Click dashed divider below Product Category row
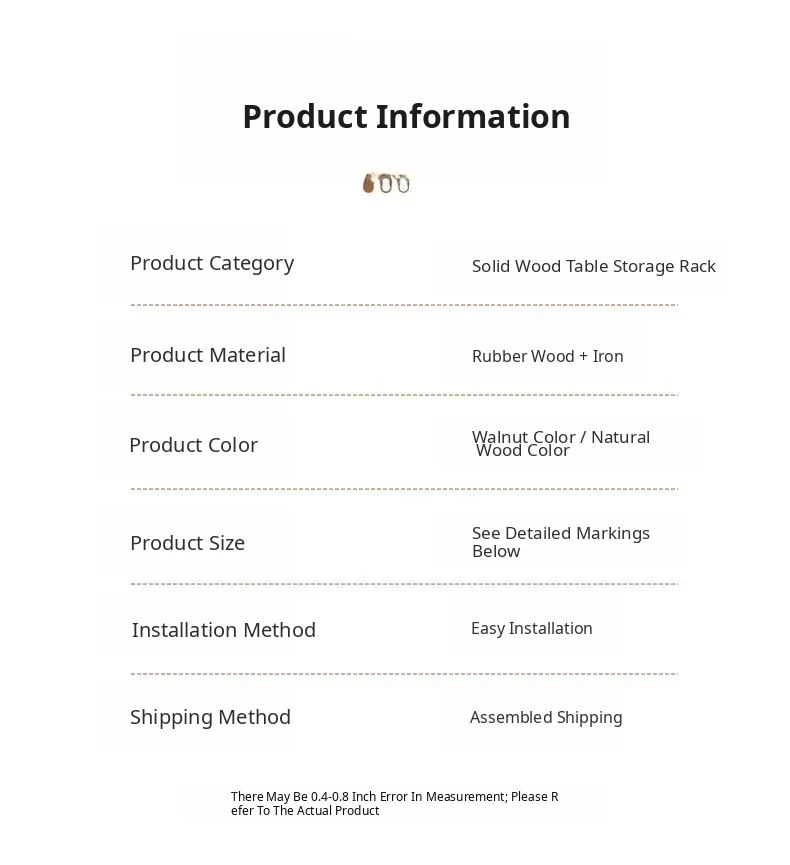 tap(404, 305)
